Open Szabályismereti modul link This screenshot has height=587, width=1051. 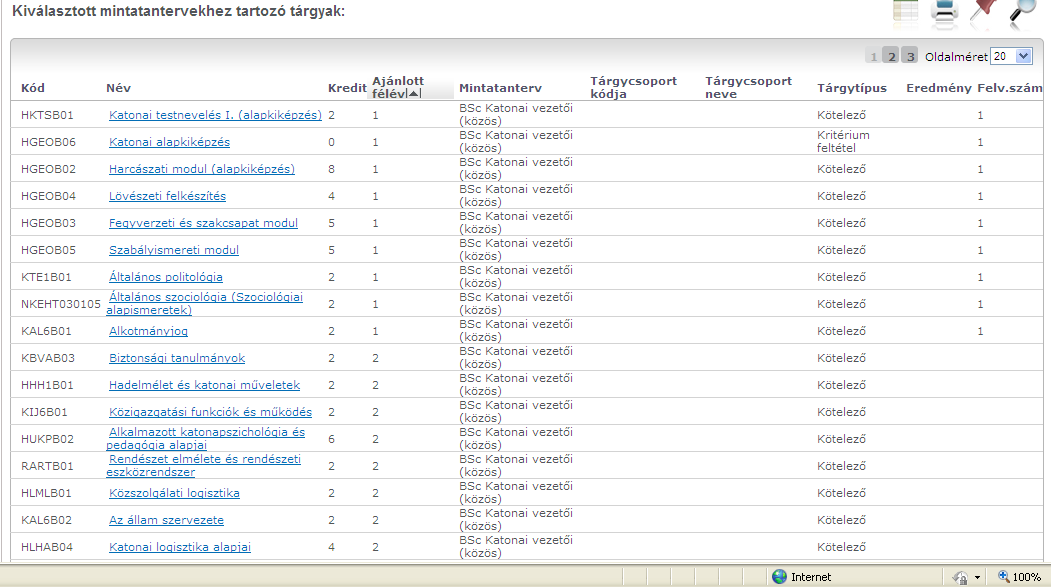174,250
